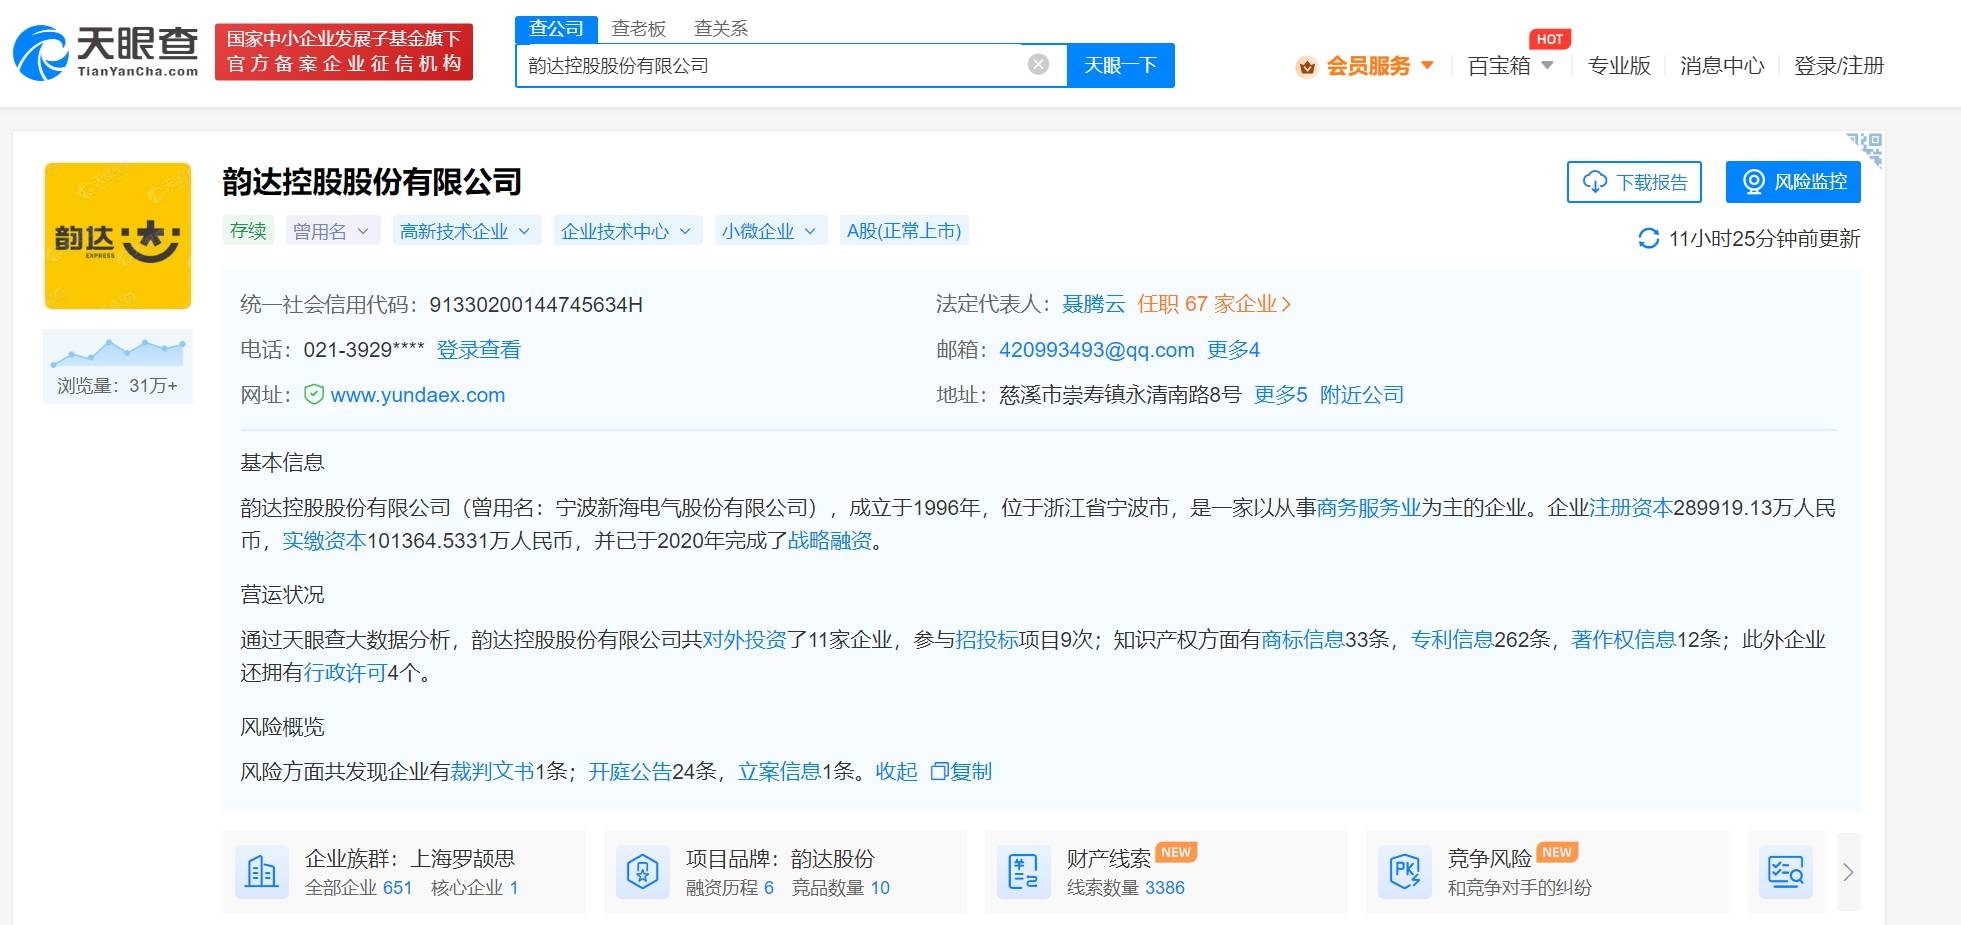Switch to the 查关系 tab
The height and width of the screenshot is (925, 1961).
pos(721,29)
